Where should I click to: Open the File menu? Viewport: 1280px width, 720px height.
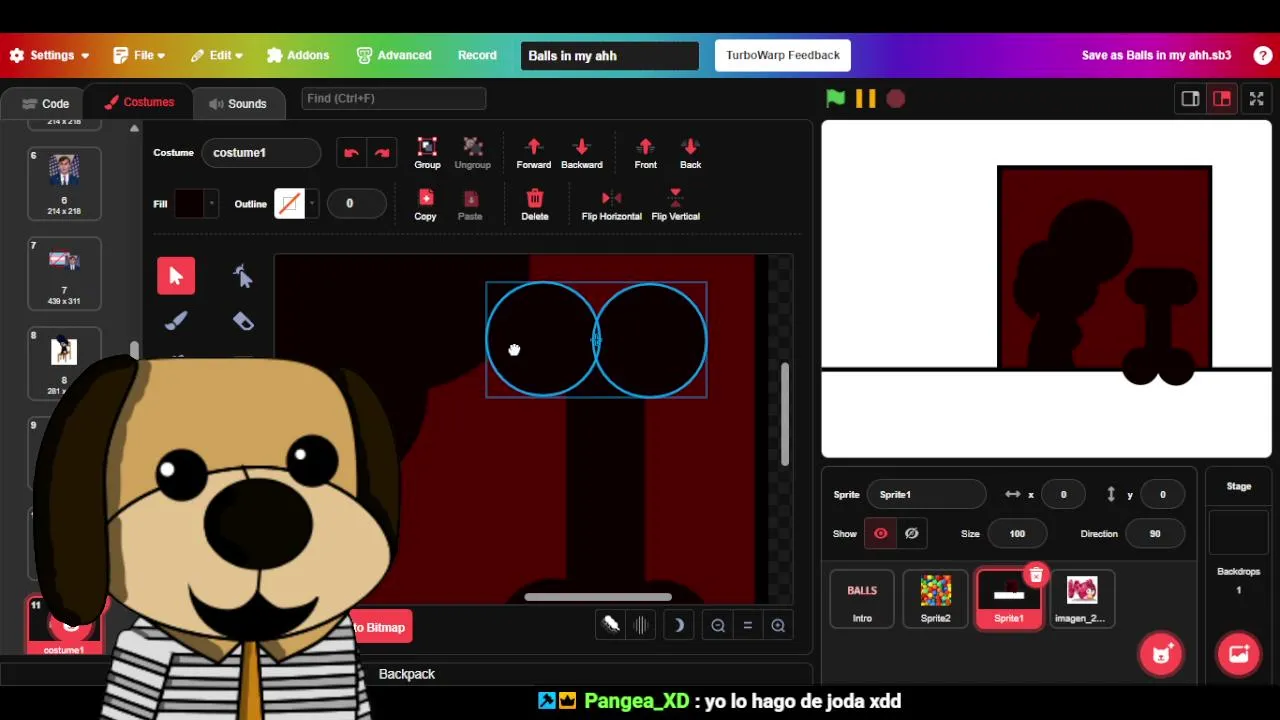tap(140, 55)
